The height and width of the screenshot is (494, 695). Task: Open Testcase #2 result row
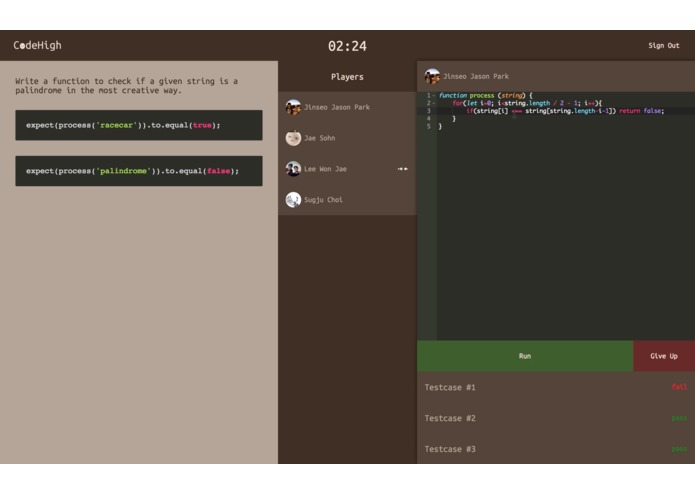click(556, 418)
